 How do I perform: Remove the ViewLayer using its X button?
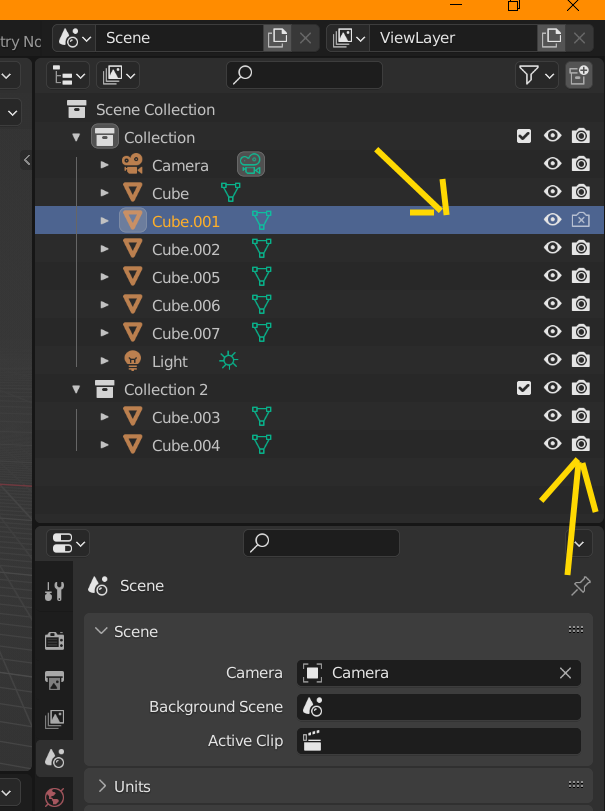579,38
